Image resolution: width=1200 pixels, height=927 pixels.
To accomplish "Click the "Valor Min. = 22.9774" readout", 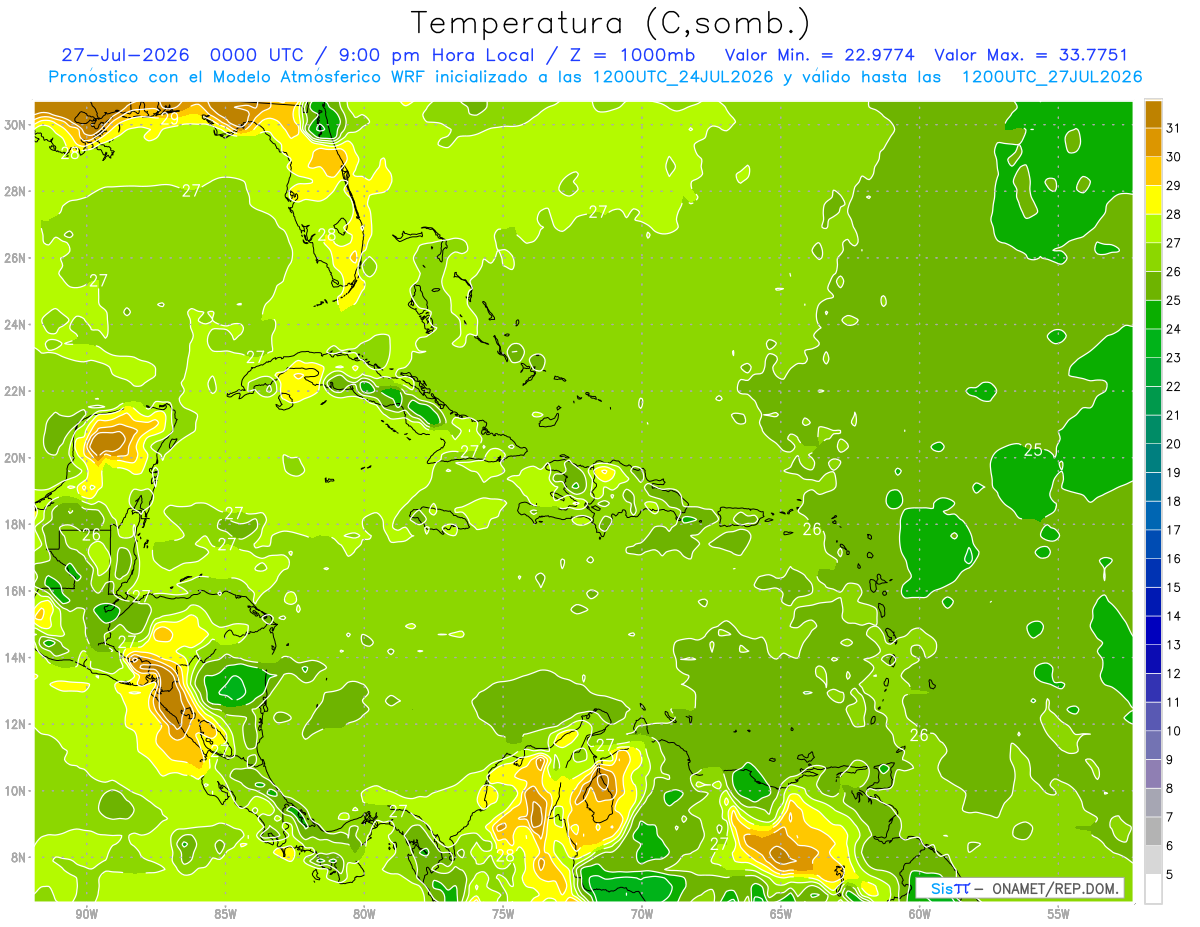I will [x=820, y=55].
